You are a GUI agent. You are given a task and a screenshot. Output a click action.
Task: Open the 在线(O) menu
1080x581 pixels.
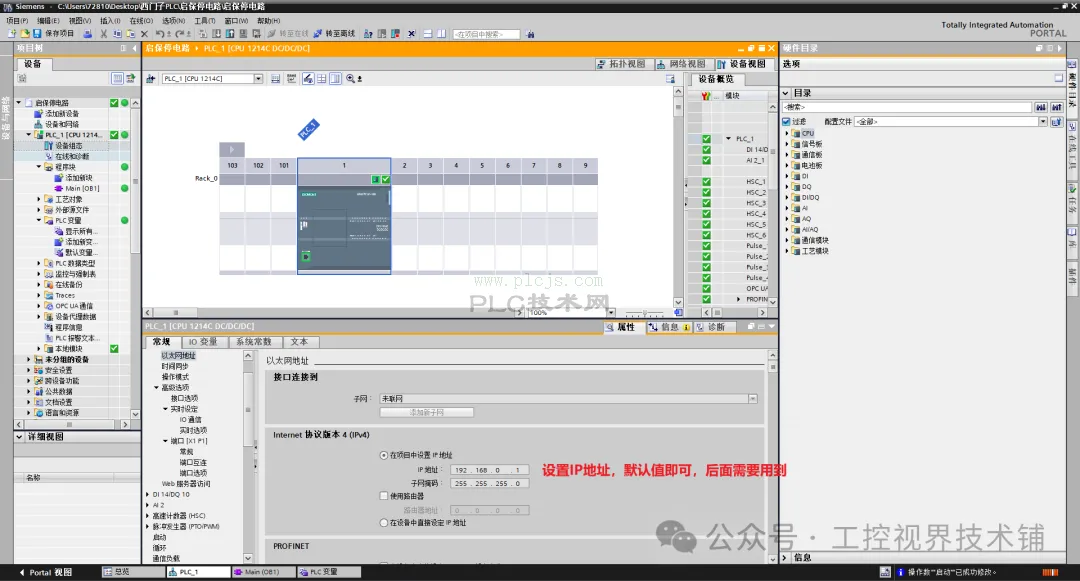click(x=141, y=21)
